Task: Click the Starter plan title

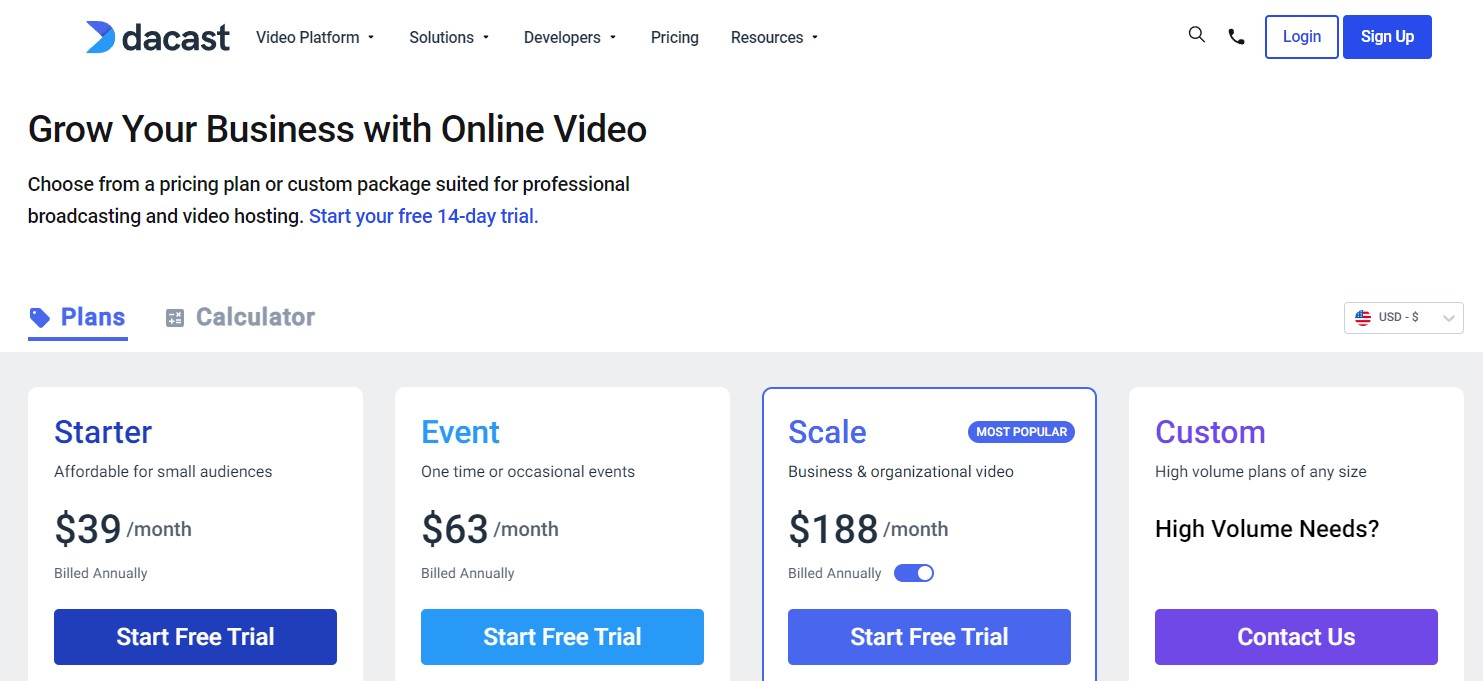Action: [x=103, y=432]
